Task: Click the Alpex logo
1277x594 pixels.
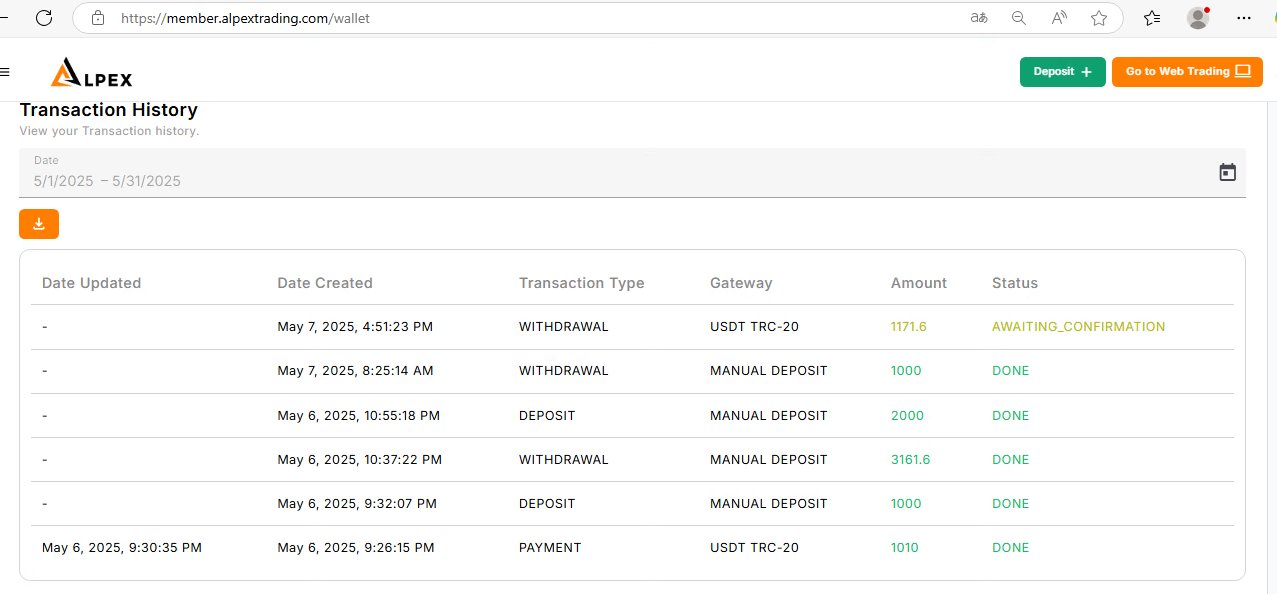Action: pyautogui.click(x=92, y=72)
